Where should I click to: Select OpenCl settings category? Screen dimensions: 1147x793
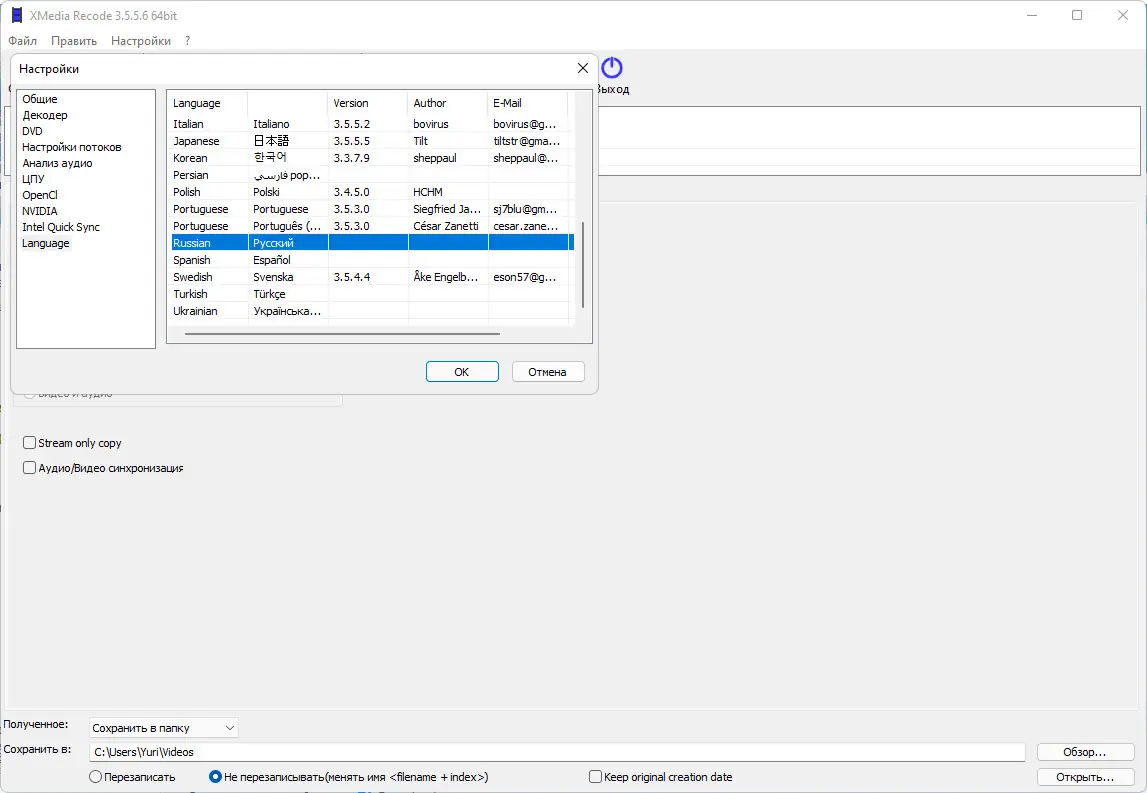coord(40,195)
